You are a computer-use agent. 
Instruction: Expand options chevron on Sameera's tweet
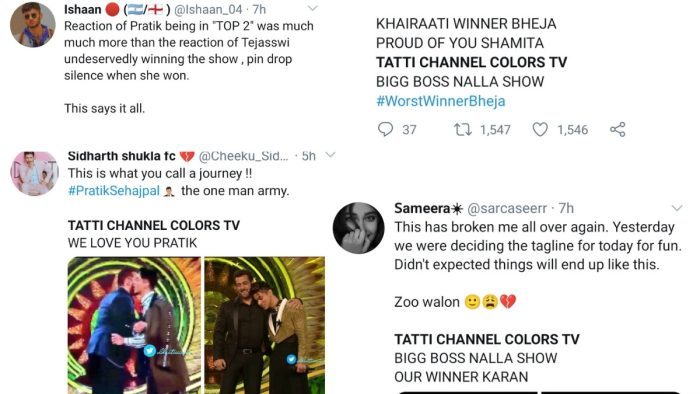coord(677,208)
